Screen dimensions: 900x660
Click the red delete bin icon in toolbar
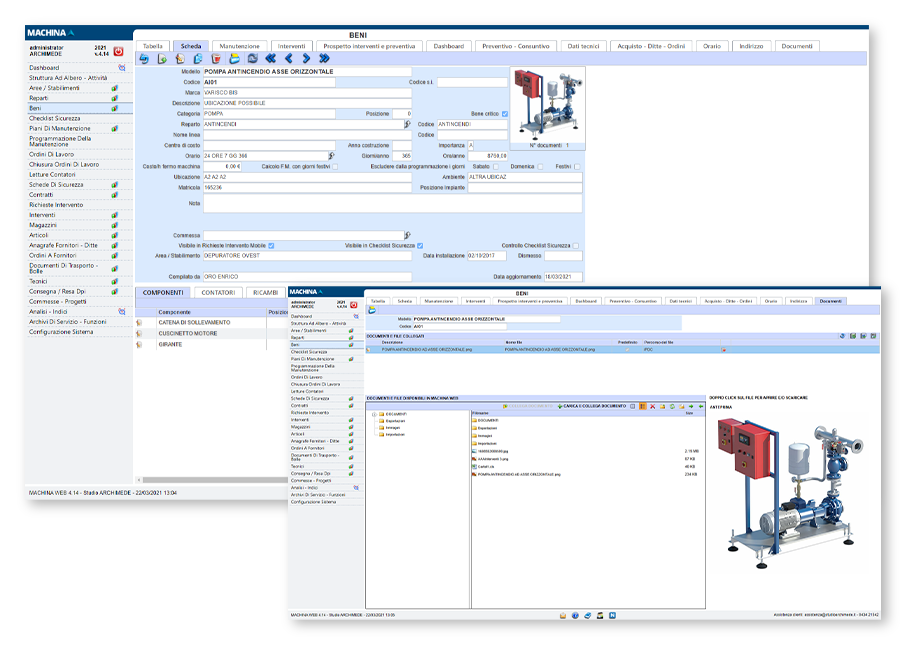[x=216, y=59]
